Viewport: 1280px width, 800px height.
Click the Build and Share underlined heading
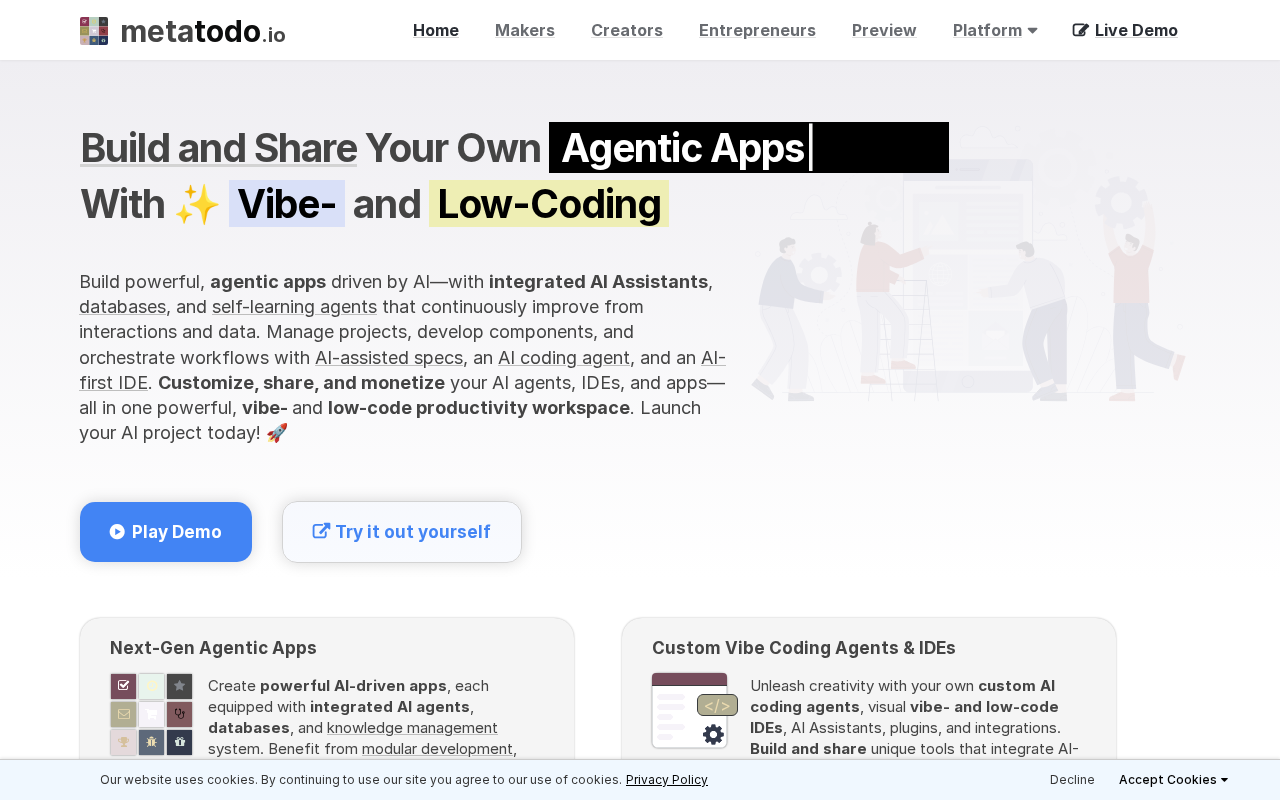[218, 148]
